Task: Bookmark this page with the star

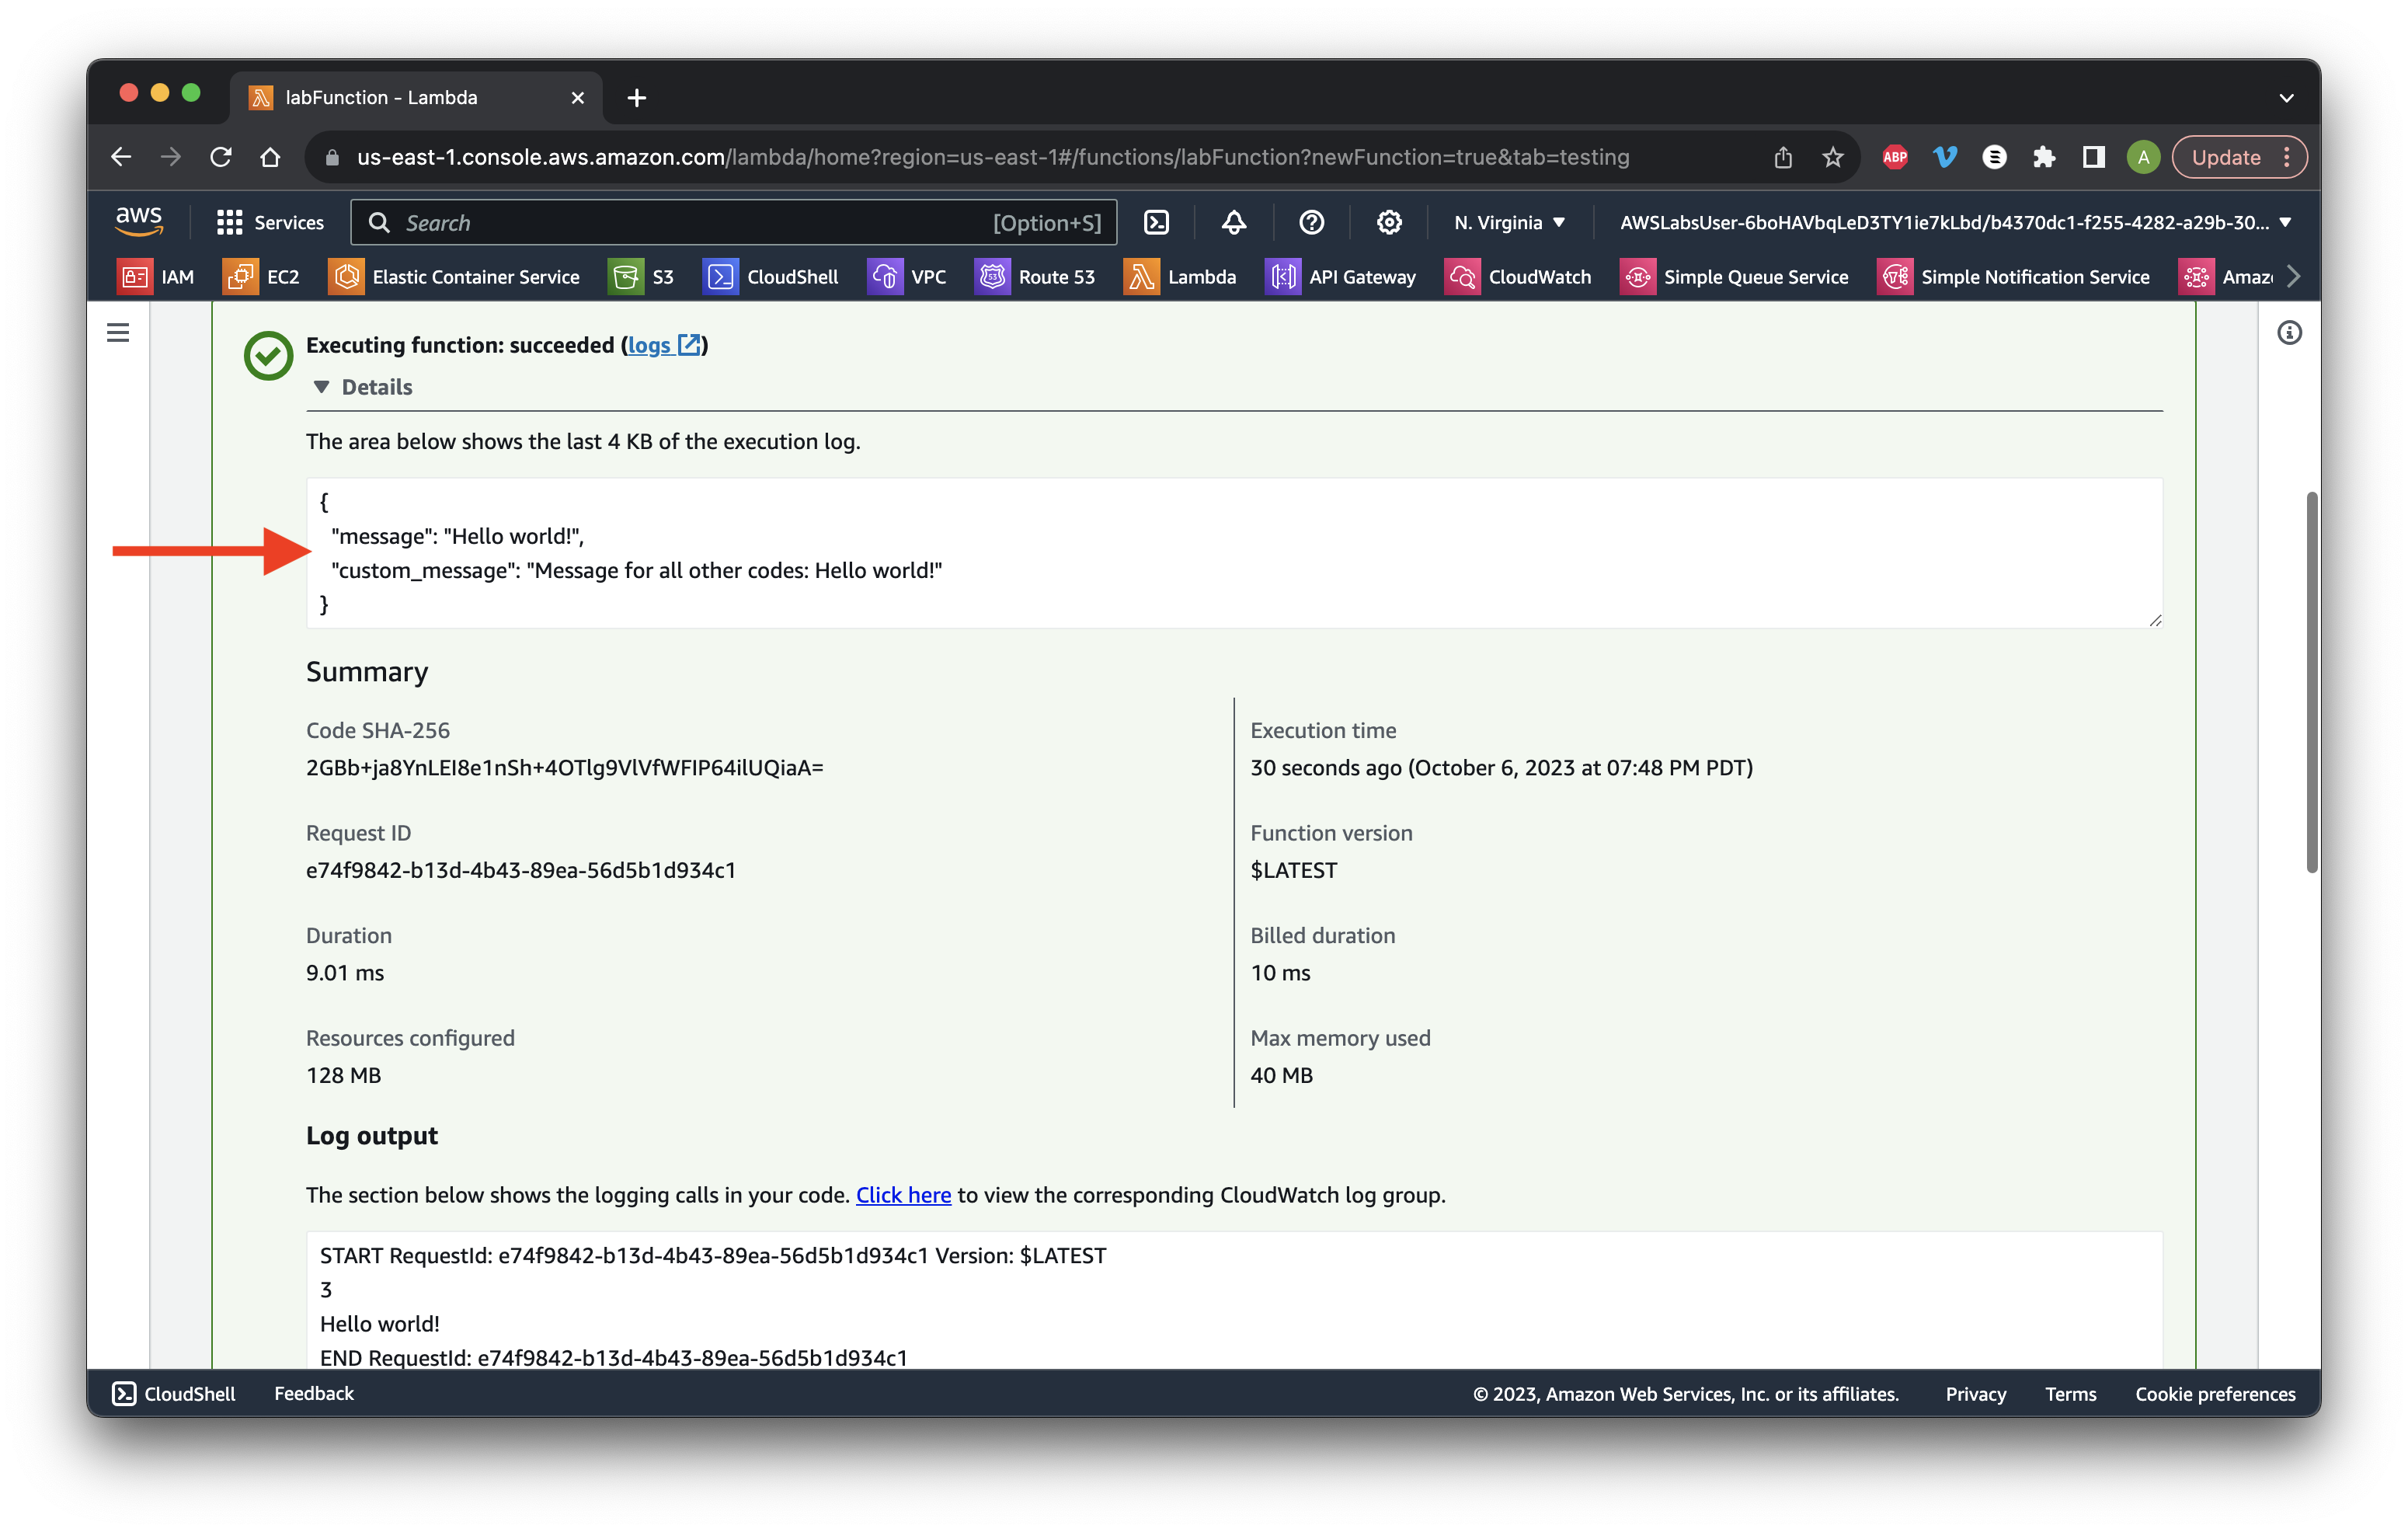Action: [x=1832, y=157]
